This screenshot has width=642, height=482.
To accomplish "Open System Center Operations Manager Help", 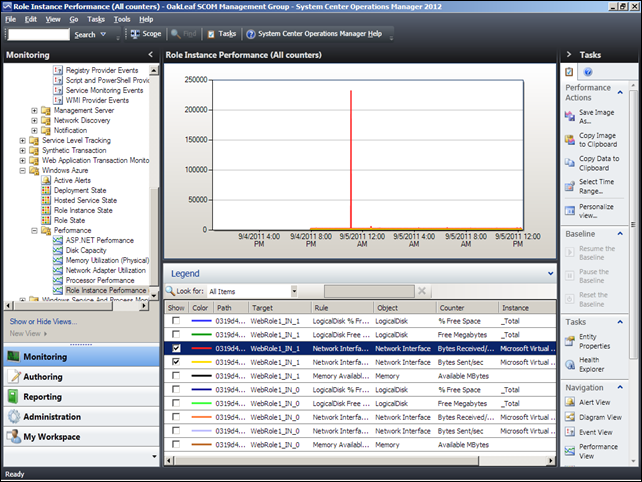I will pyautogui.click(x=314, y=34).
